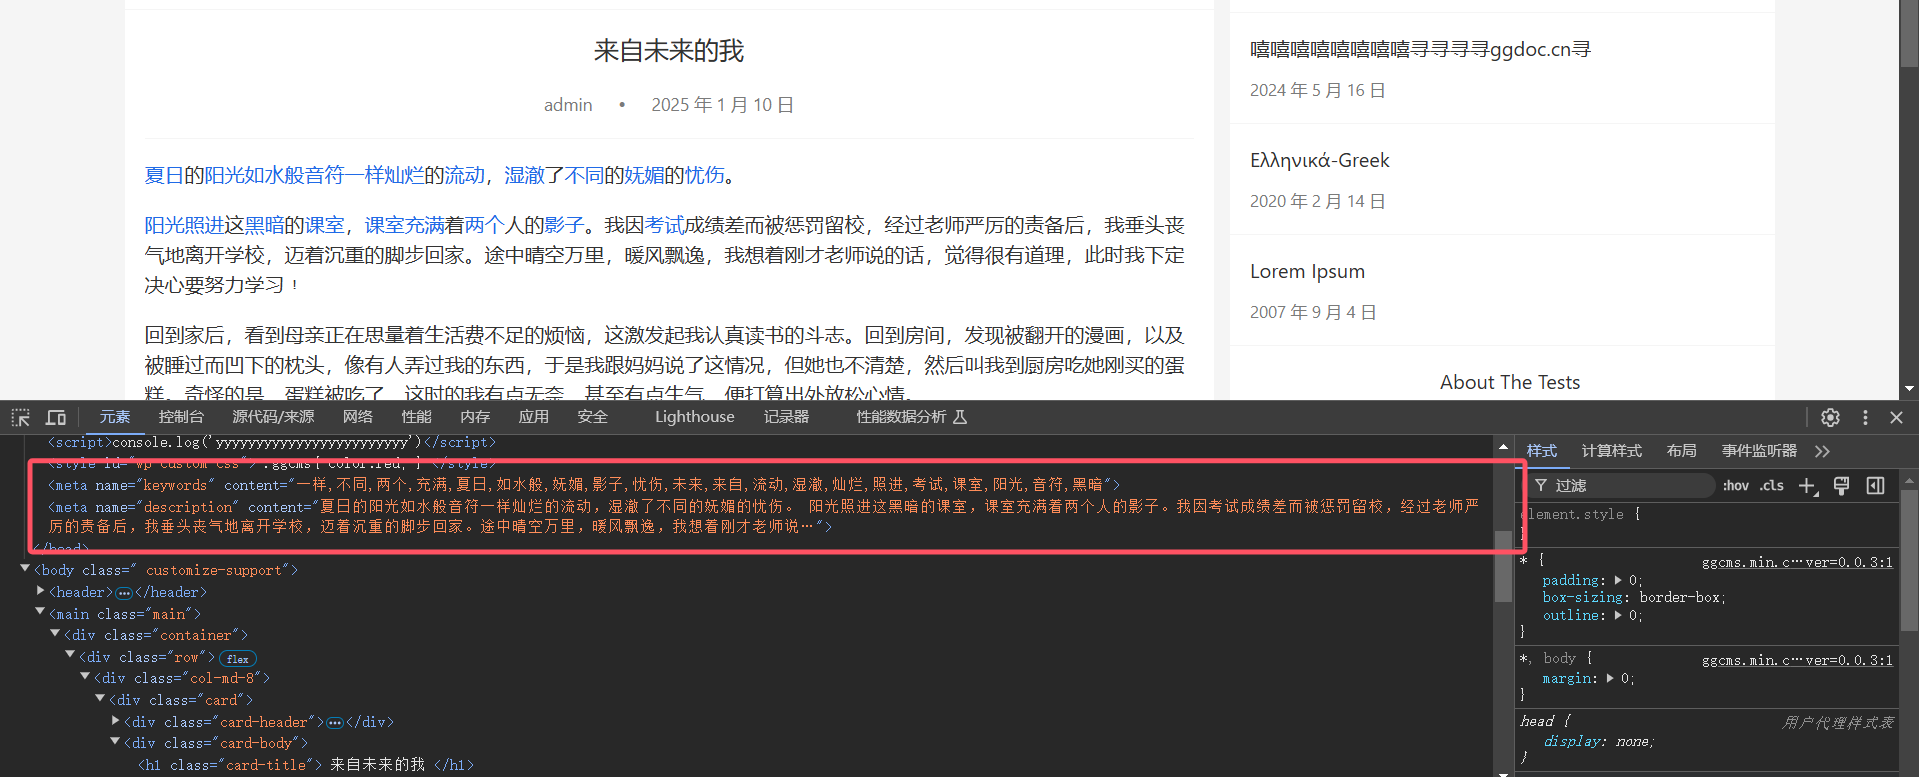This screenshot has height=777, width=1919.
Task: Select the 计算样式 Computed tab
Action: (x=1611, y=451)
